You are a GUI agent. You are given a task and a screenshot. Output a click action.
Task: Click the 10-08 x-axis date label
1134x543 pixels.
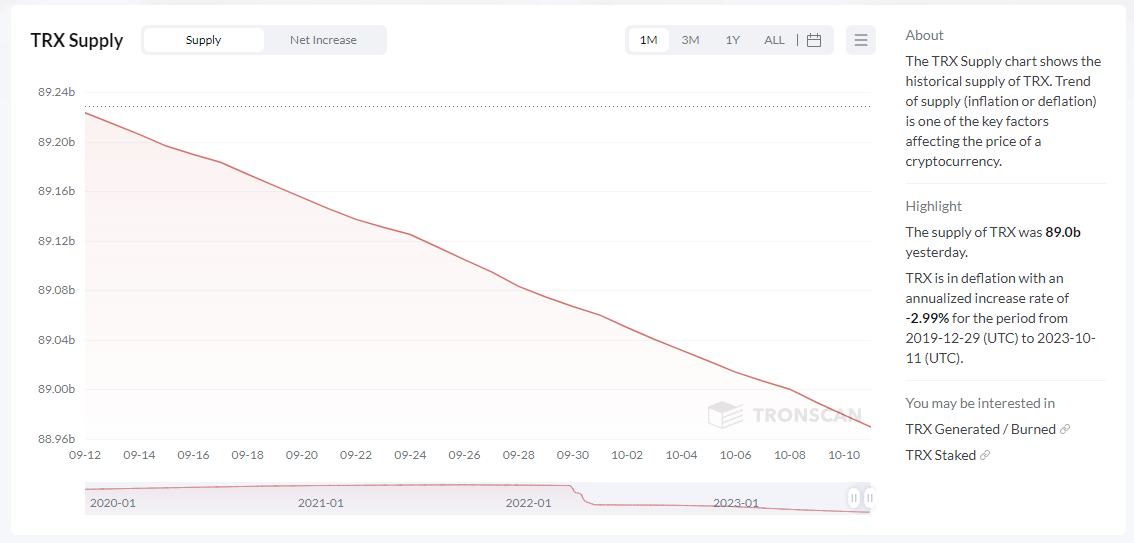point(790,456)
